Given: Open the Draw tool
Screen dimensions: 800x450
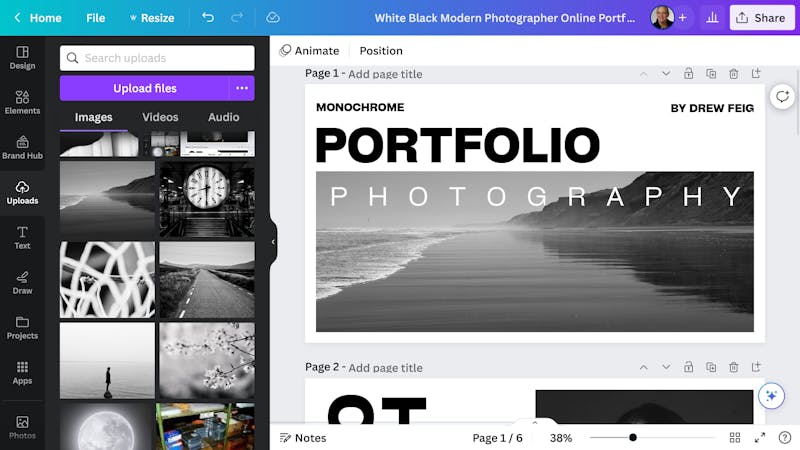Looking at the screenshot, I should (22, 283).
